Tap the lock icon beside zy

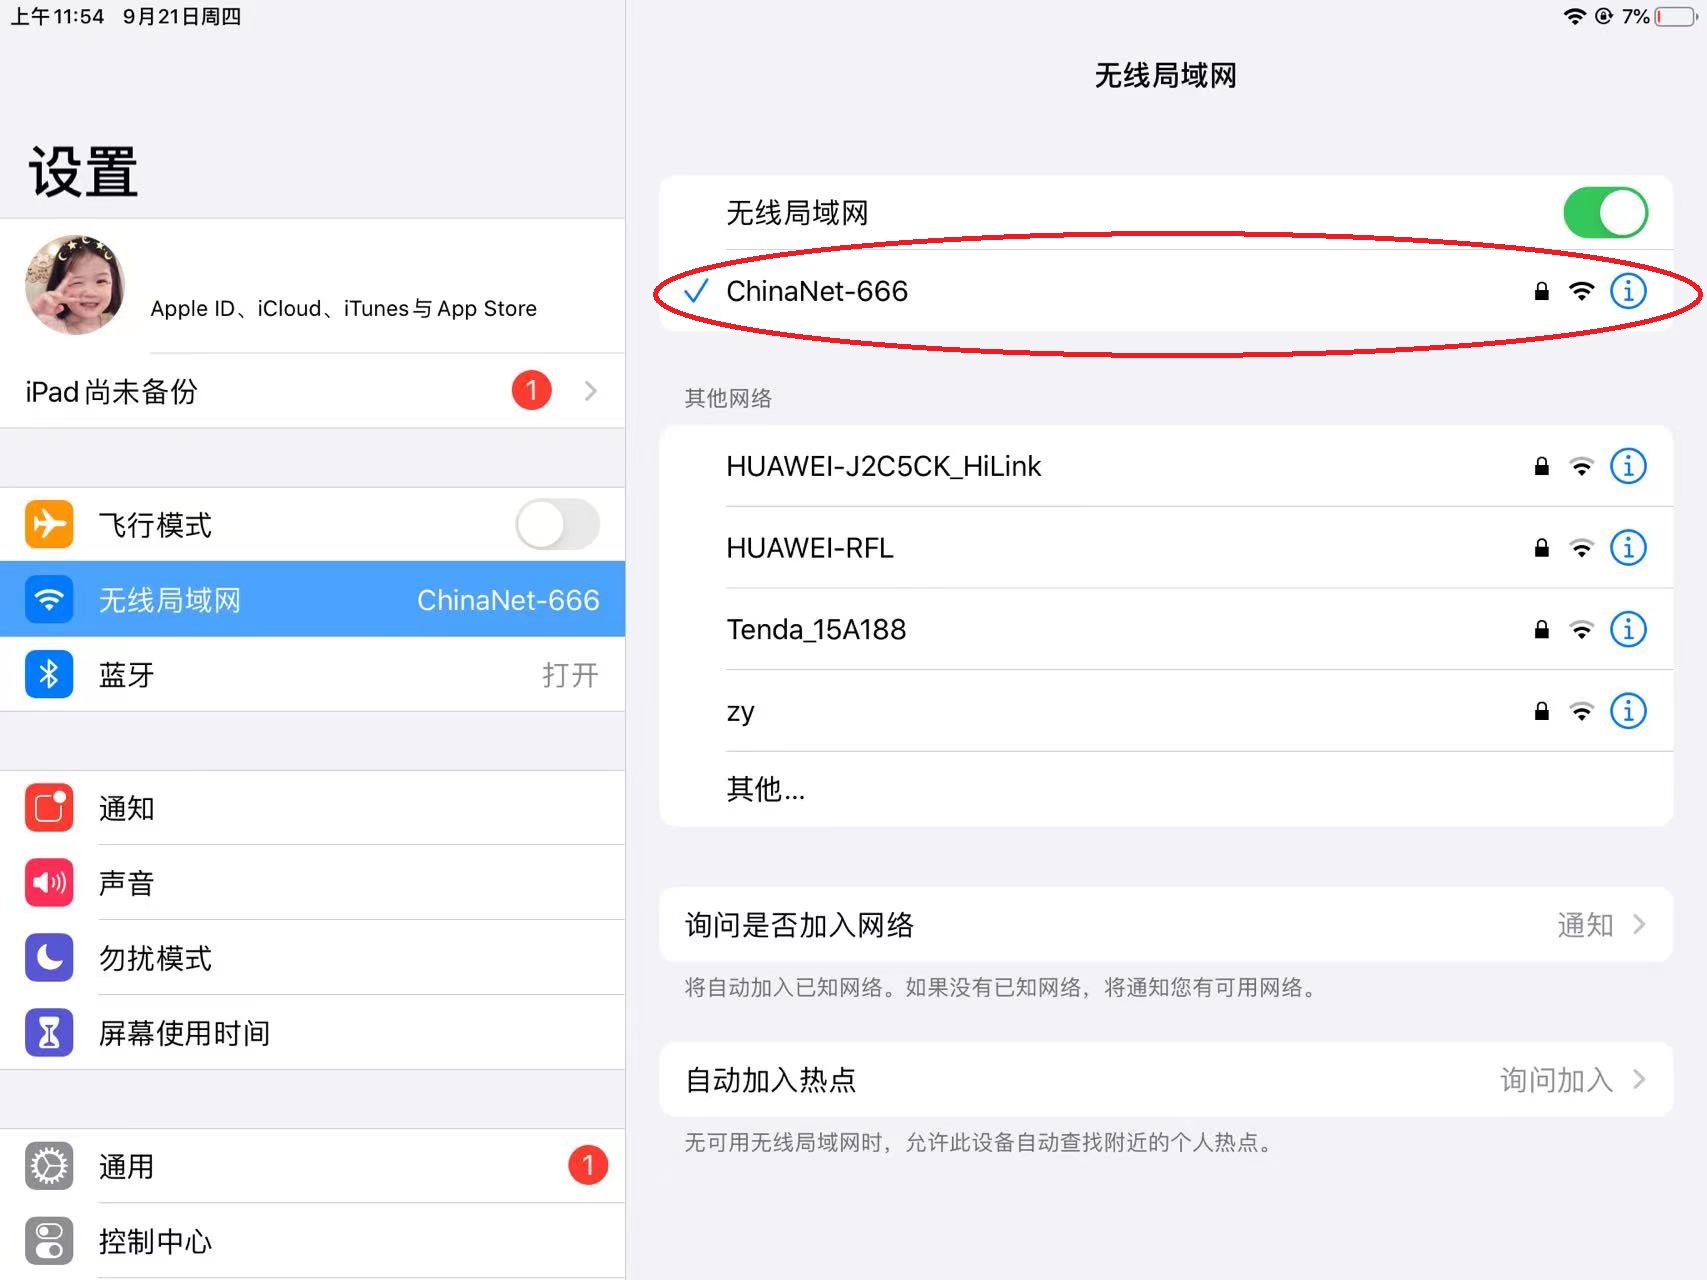tap(1541, 711)
